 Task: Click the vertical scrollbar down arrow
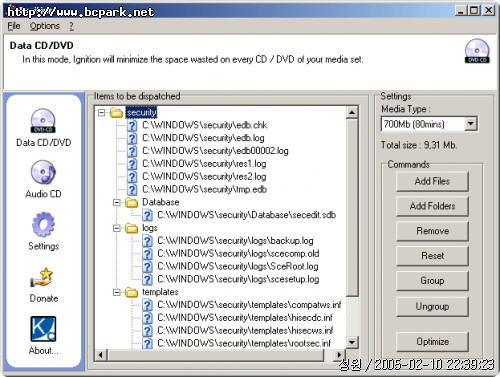point(352,342)
